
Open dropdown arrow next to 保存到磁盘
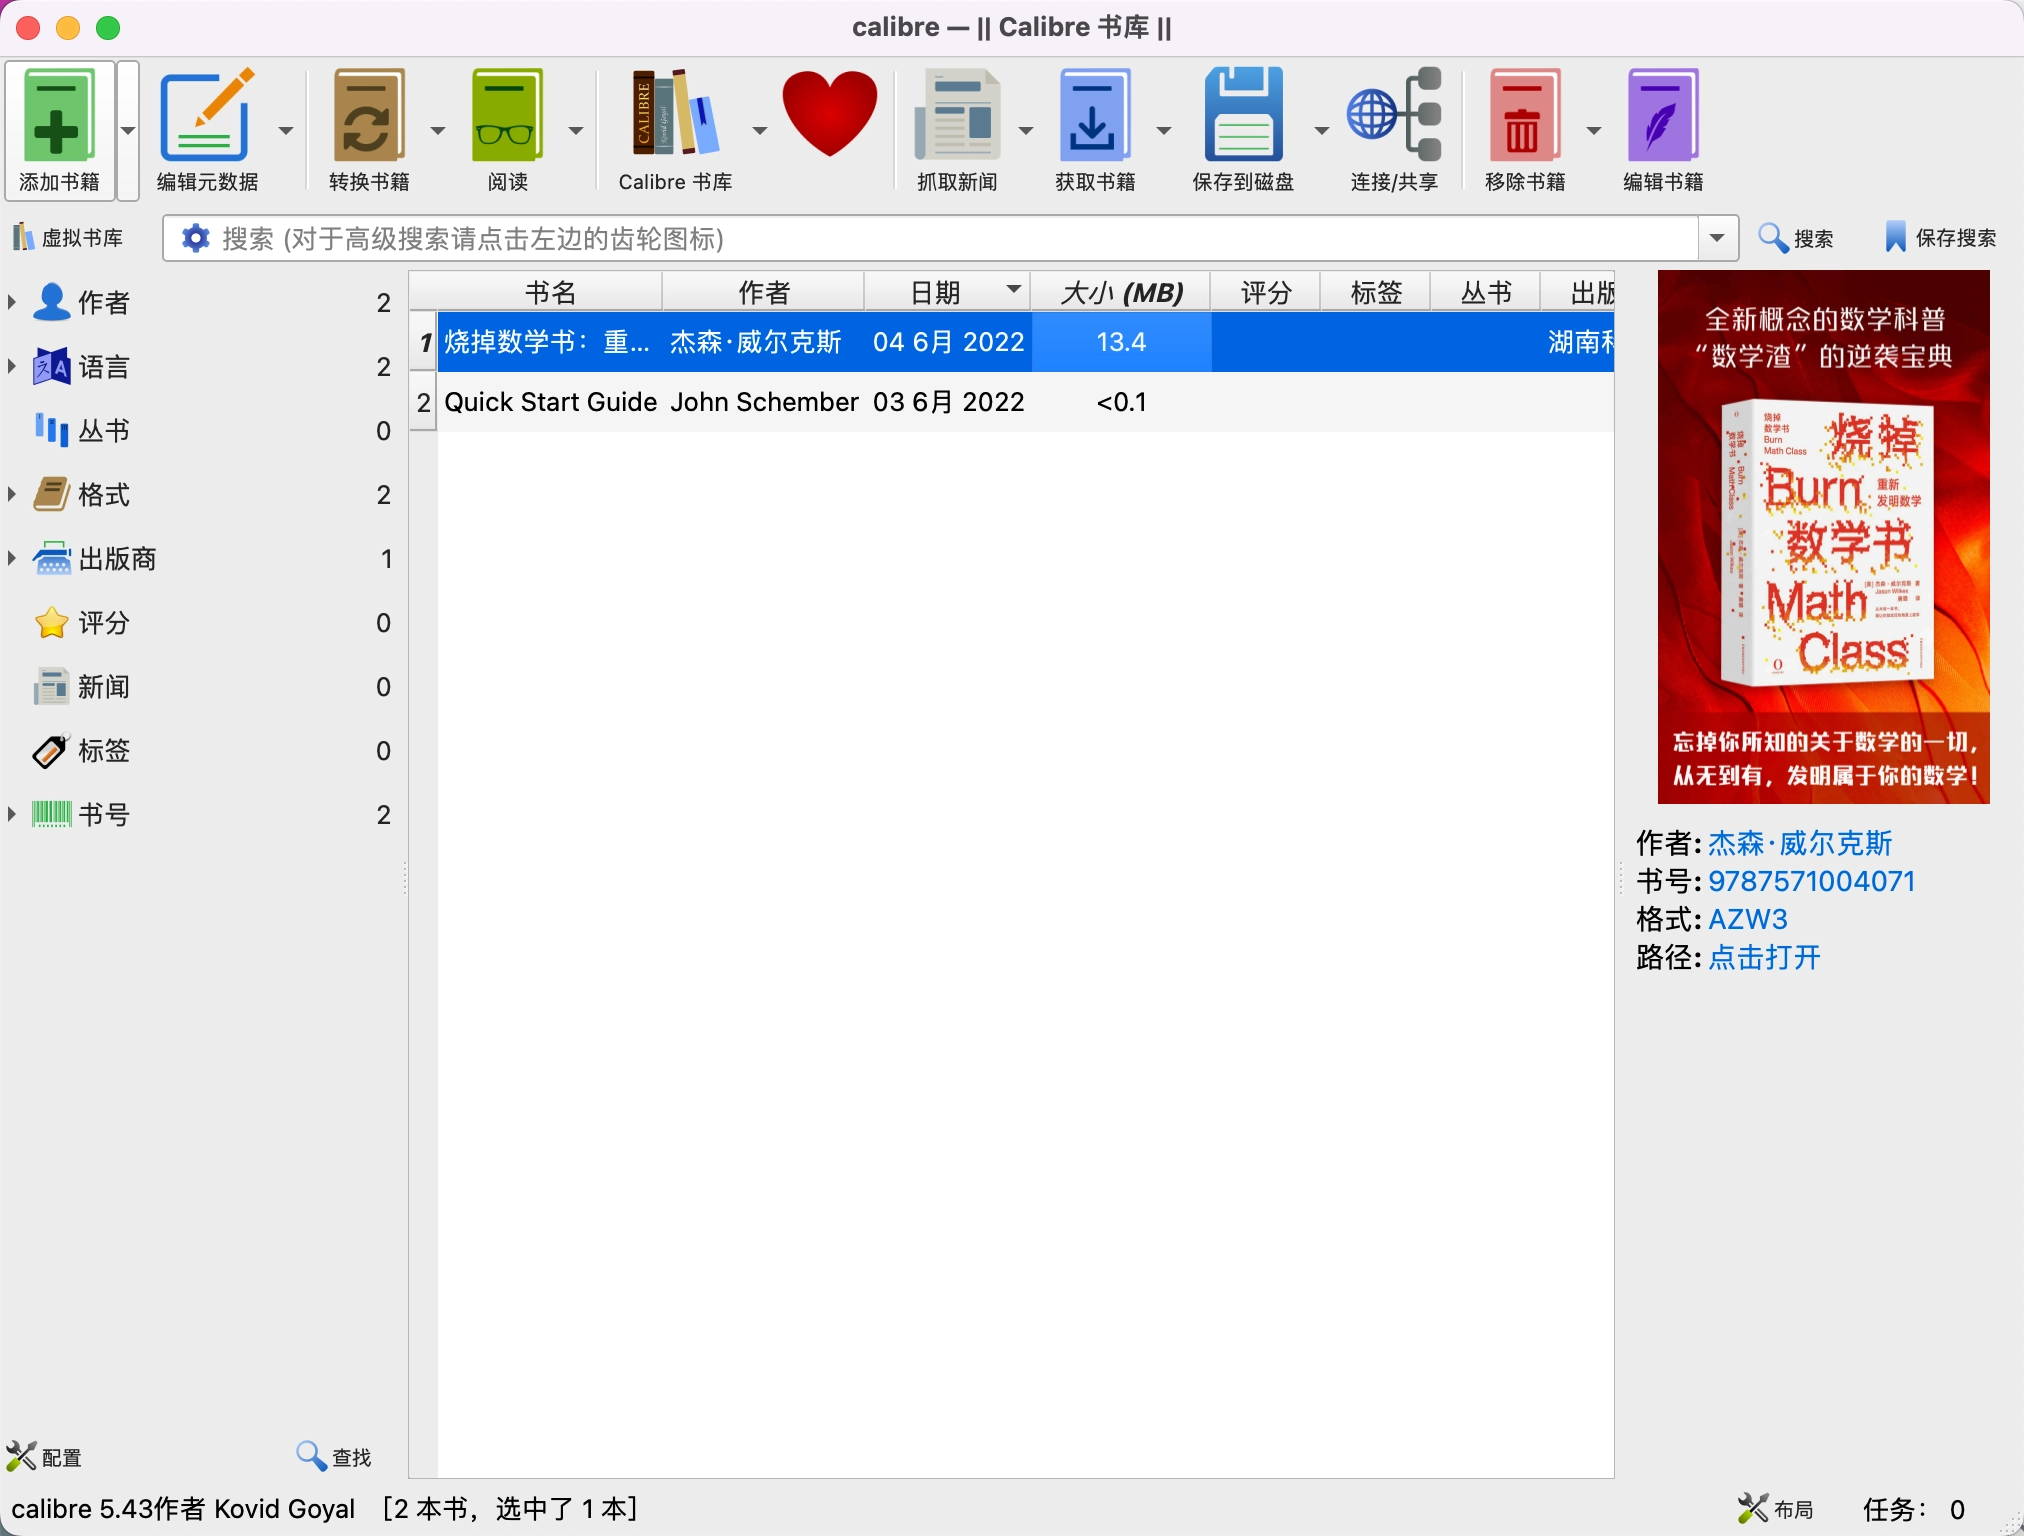point(1322,130)
